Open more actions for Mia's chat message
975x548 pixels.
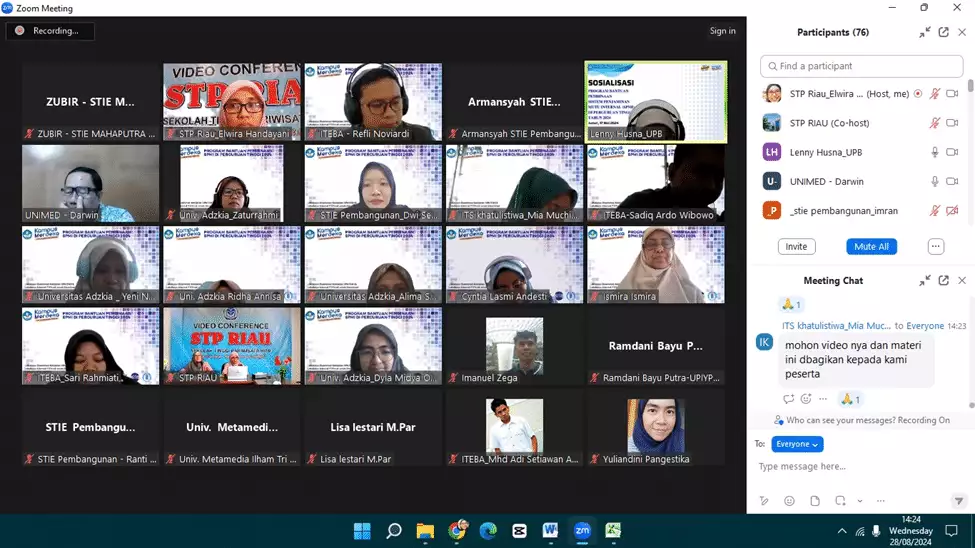click(823, 399)
